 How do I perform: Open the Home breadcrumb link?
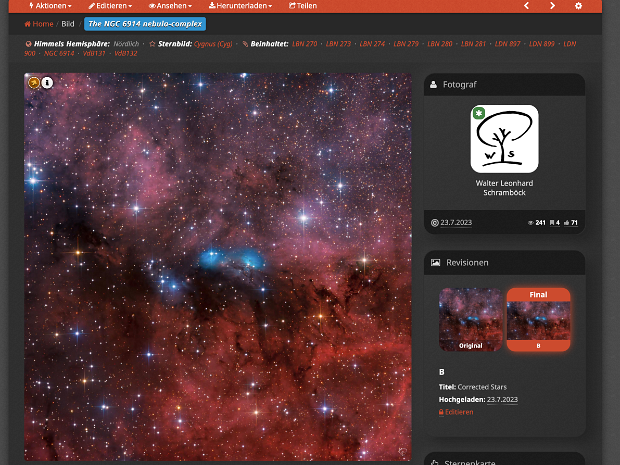pos(39,24)
